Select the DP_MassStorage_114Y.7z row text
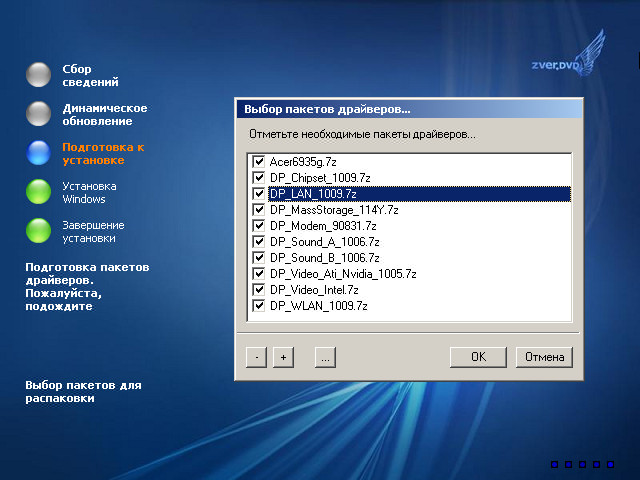This screenshot has height=480, width=640. pyautogui.click(x=334, y=210)
